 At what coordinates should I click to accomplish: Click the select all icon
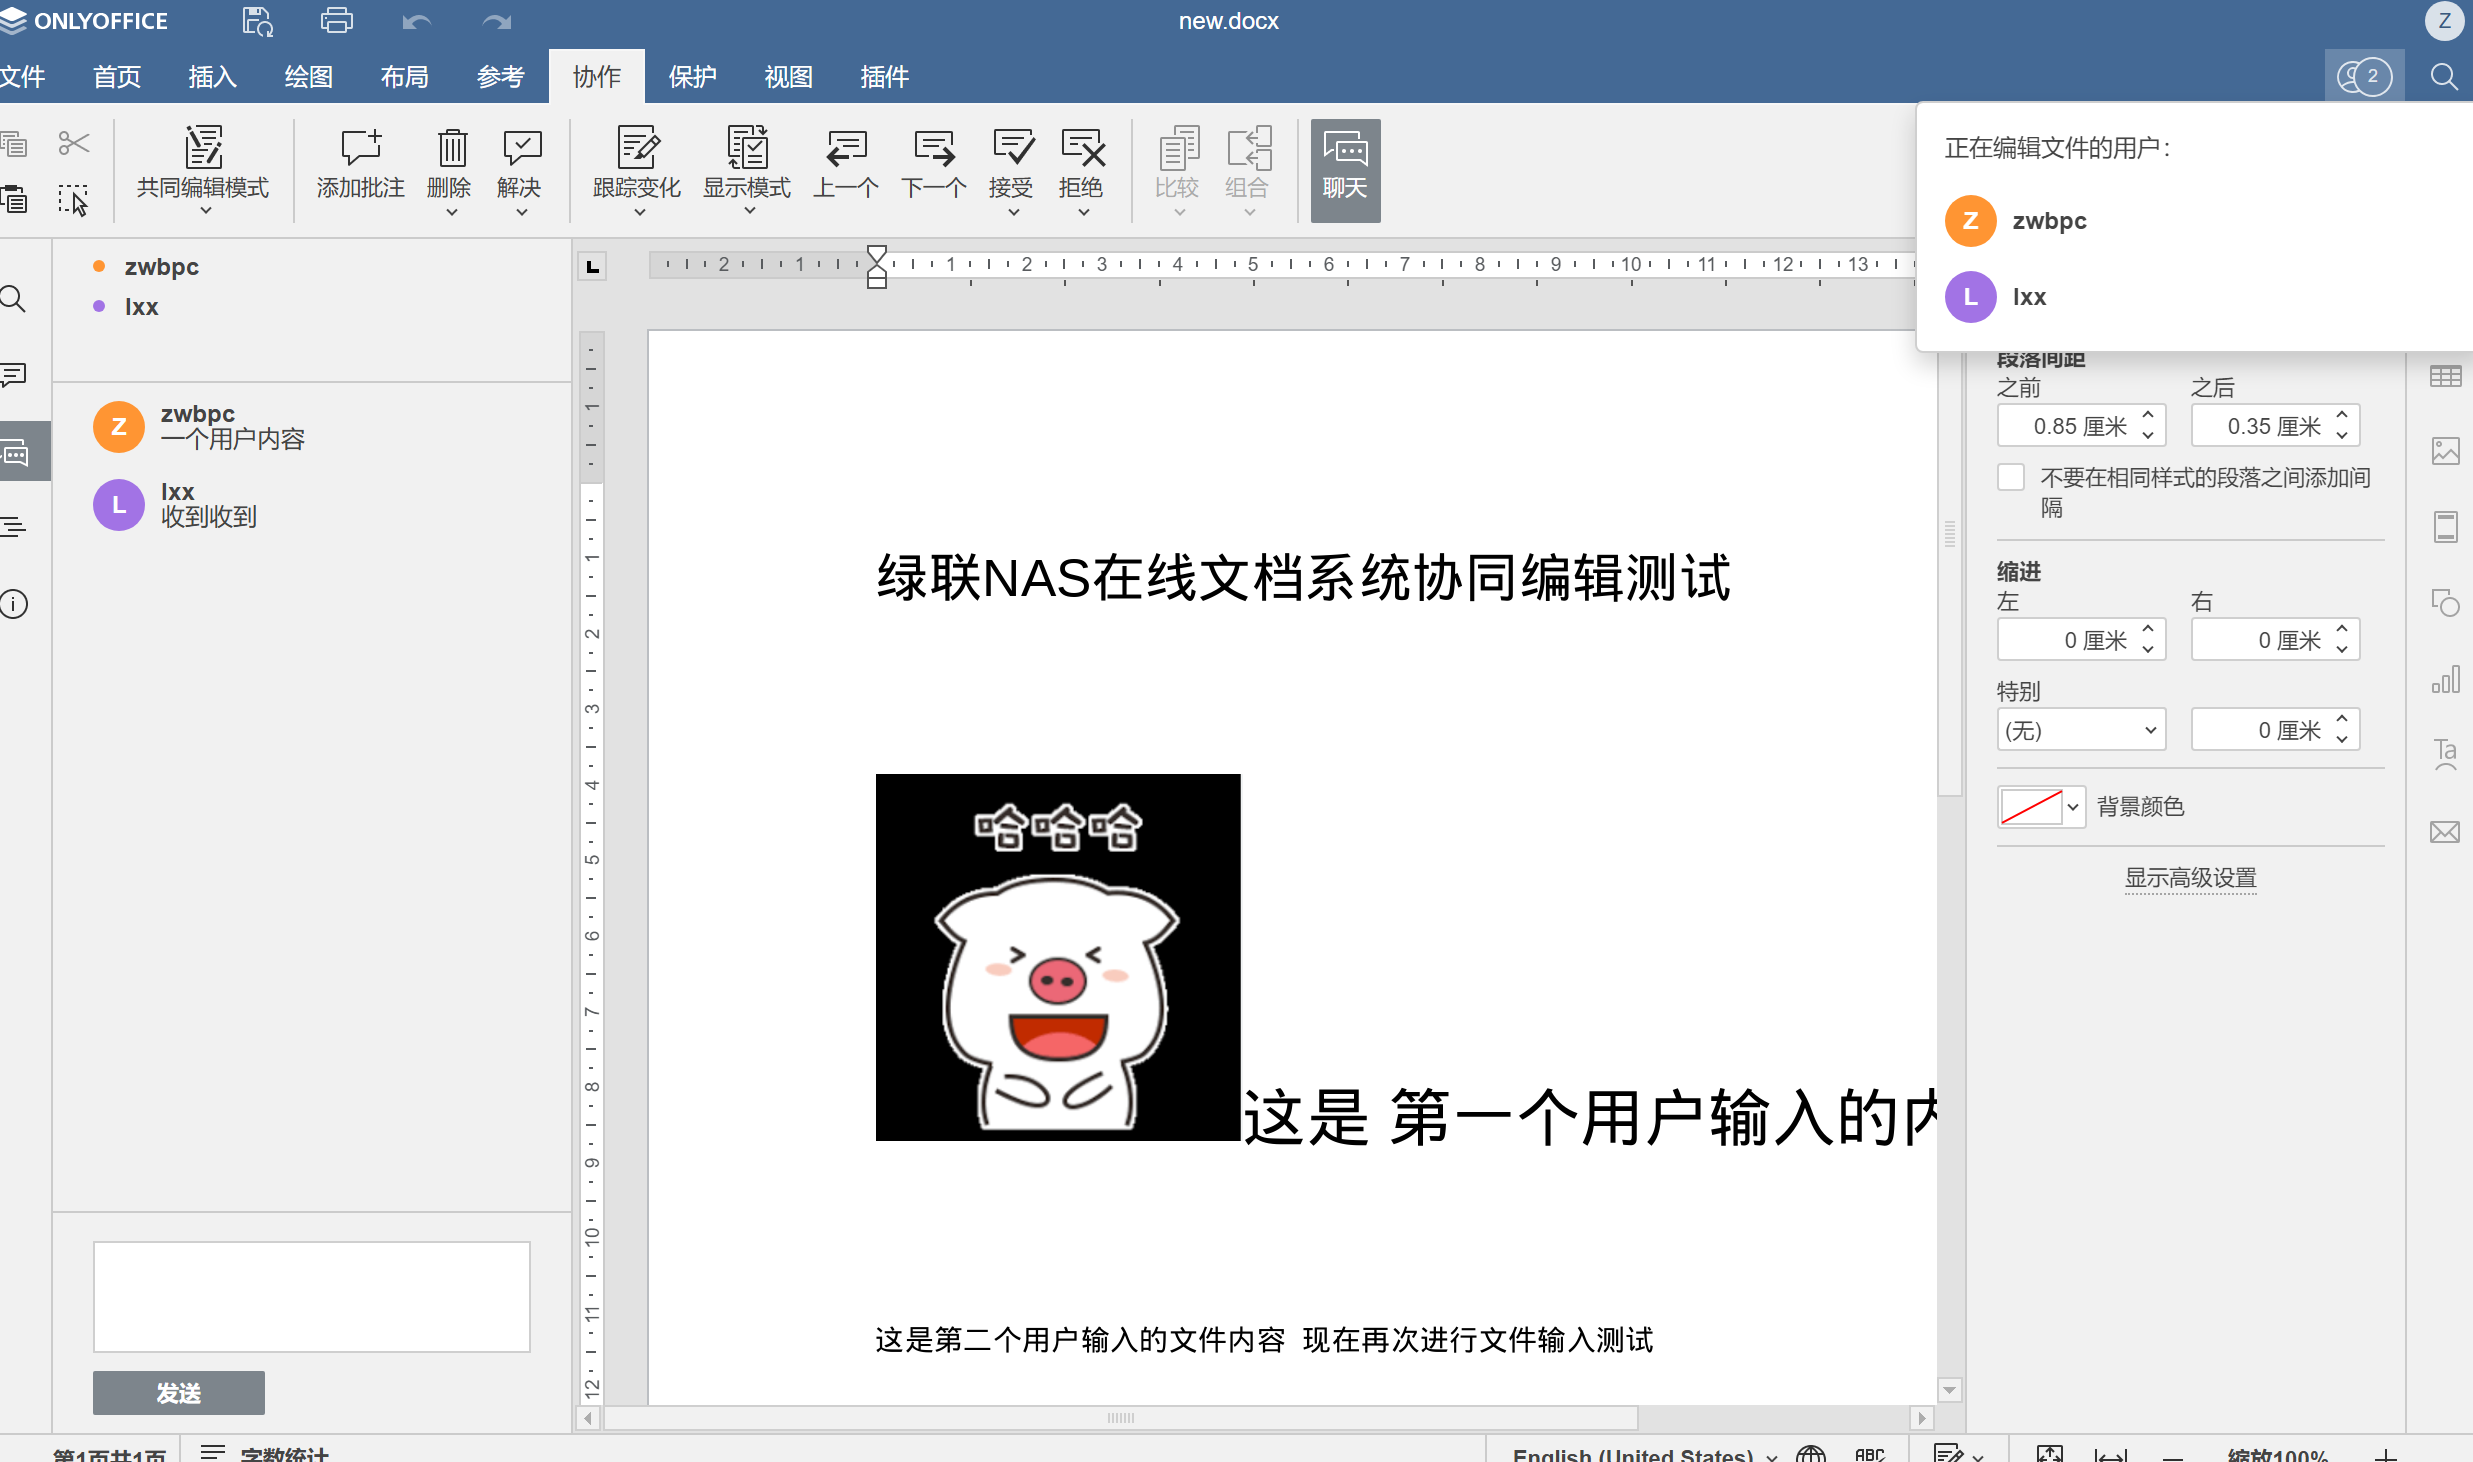[73, 200]
